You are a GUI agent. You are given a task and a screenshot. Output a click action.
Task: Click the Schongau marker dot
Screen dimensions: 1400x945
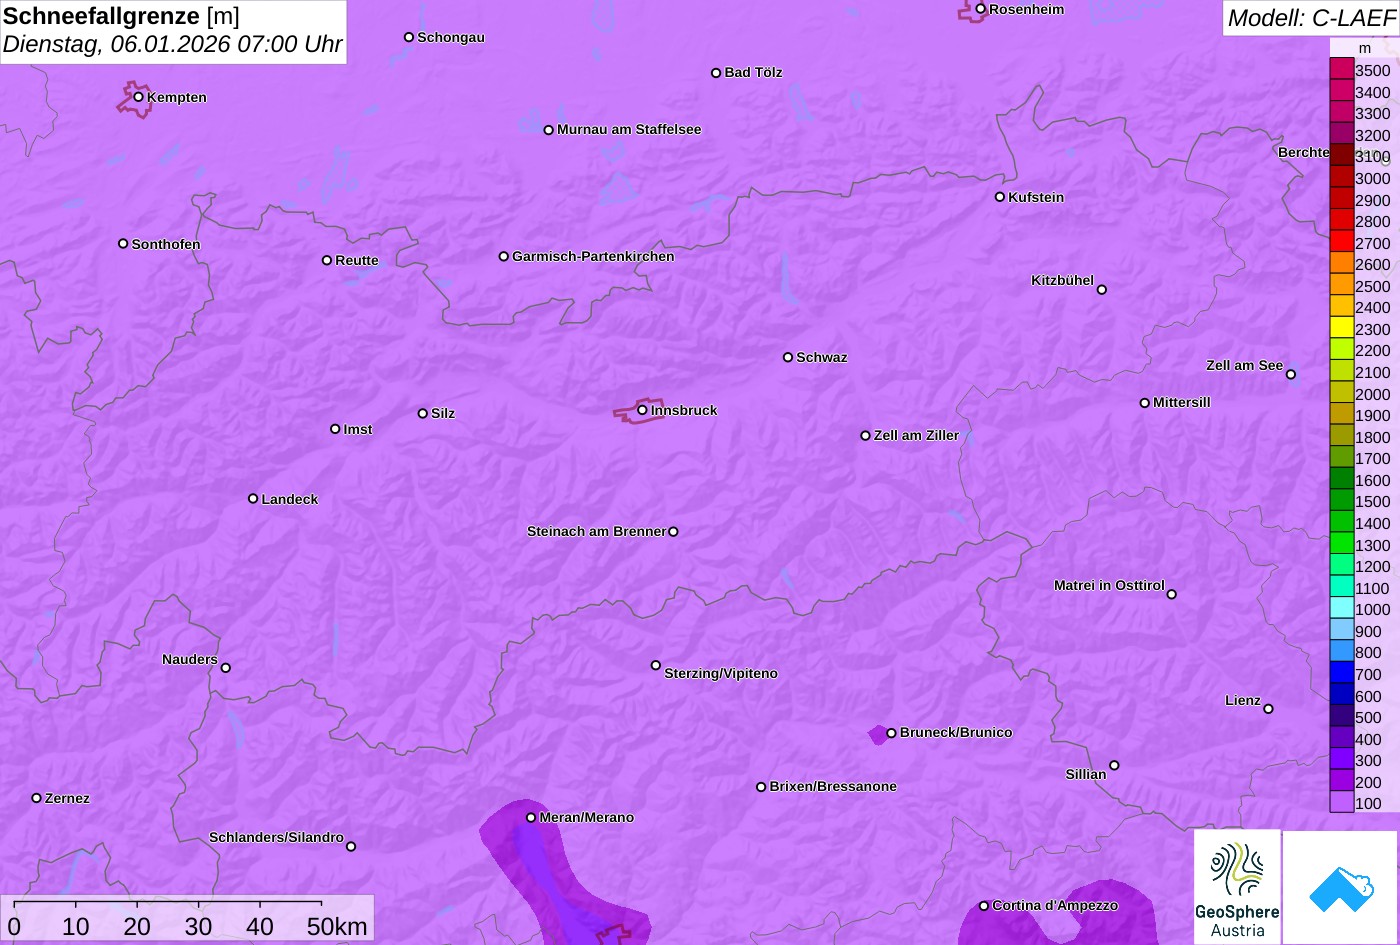pyautogui.click(x=409, y=37)
